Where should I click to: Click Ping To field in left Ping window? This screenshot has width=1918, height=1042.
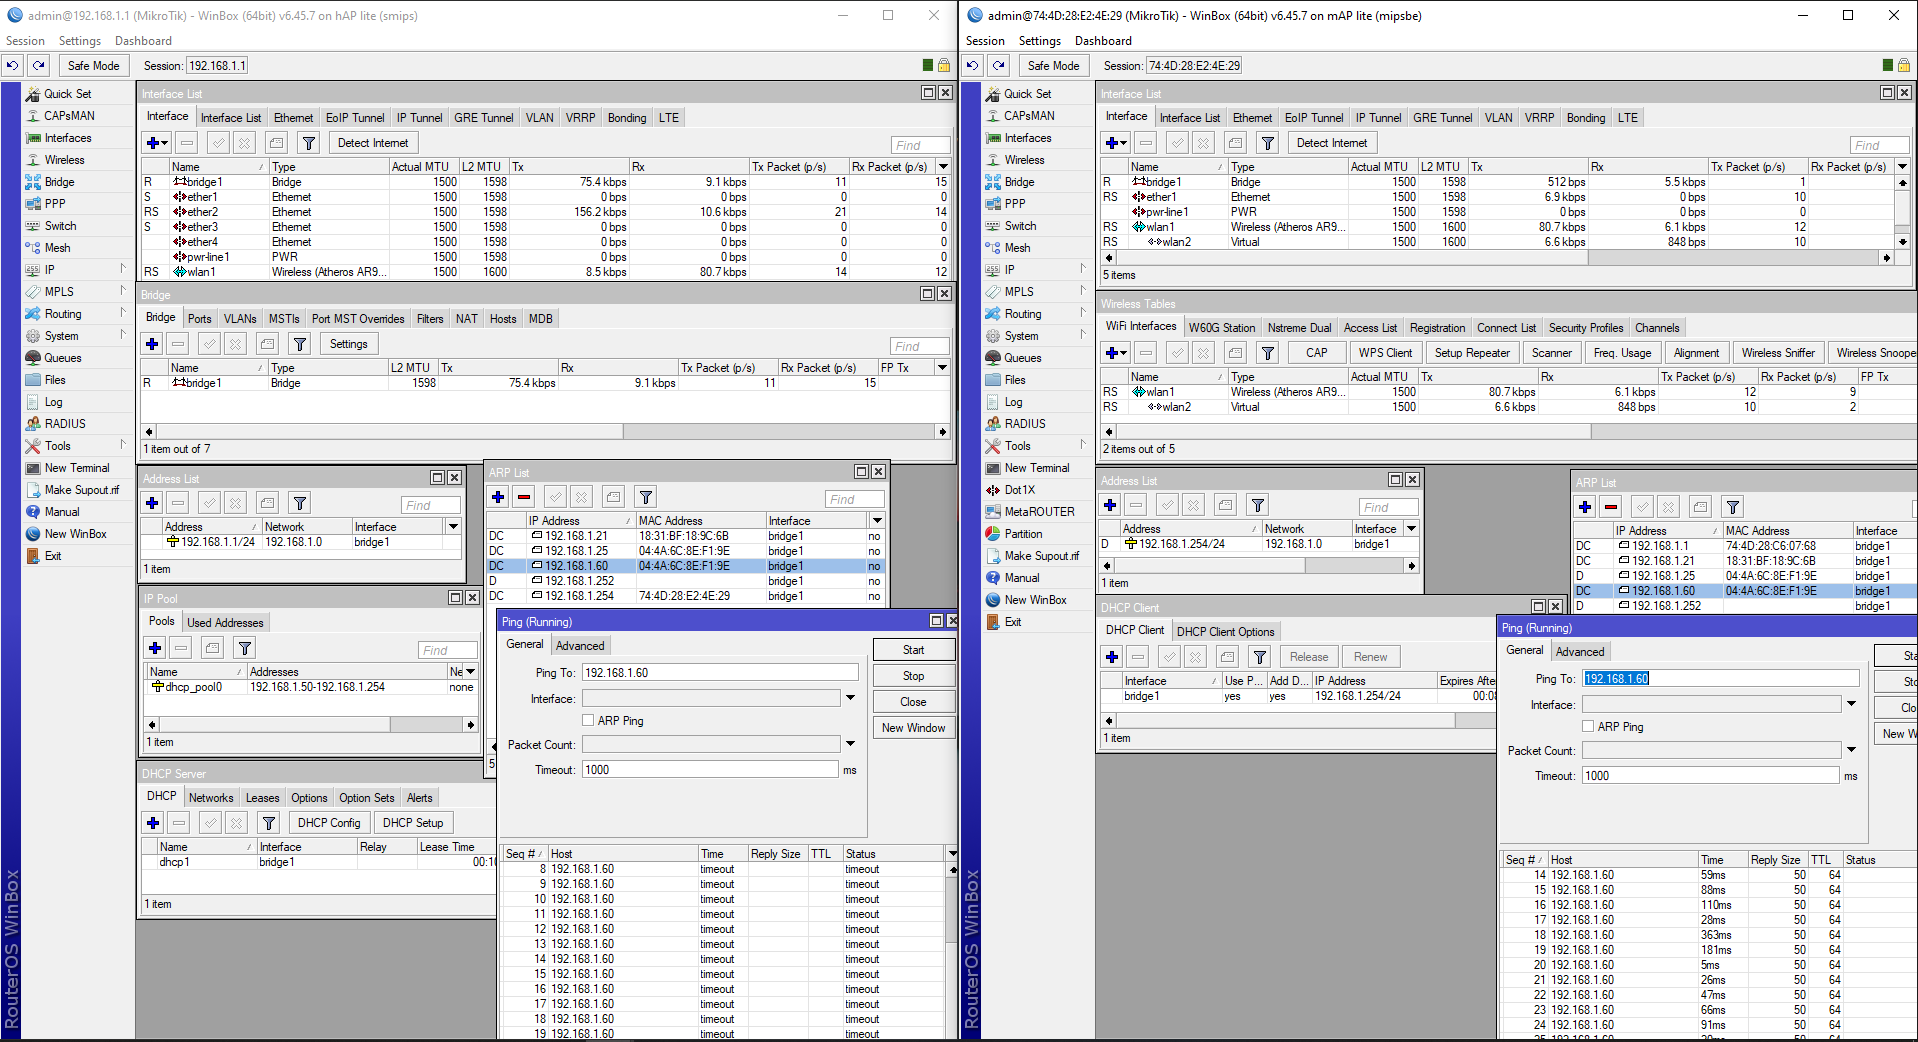(720, 673)
